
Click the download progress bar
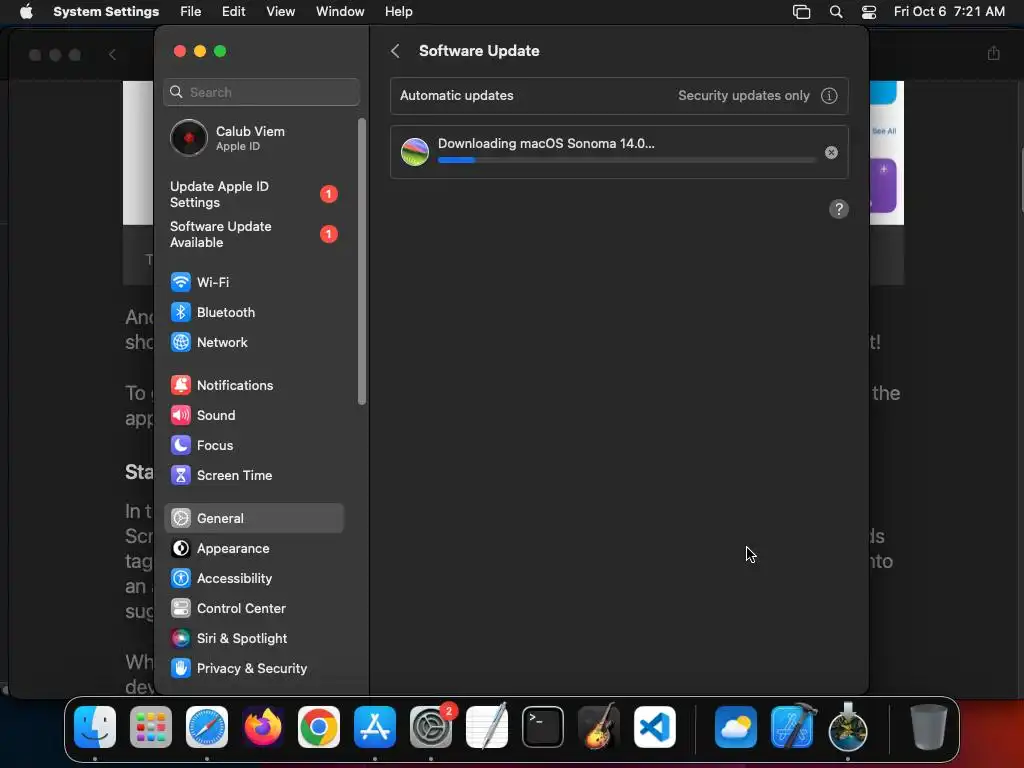[626, 160]
